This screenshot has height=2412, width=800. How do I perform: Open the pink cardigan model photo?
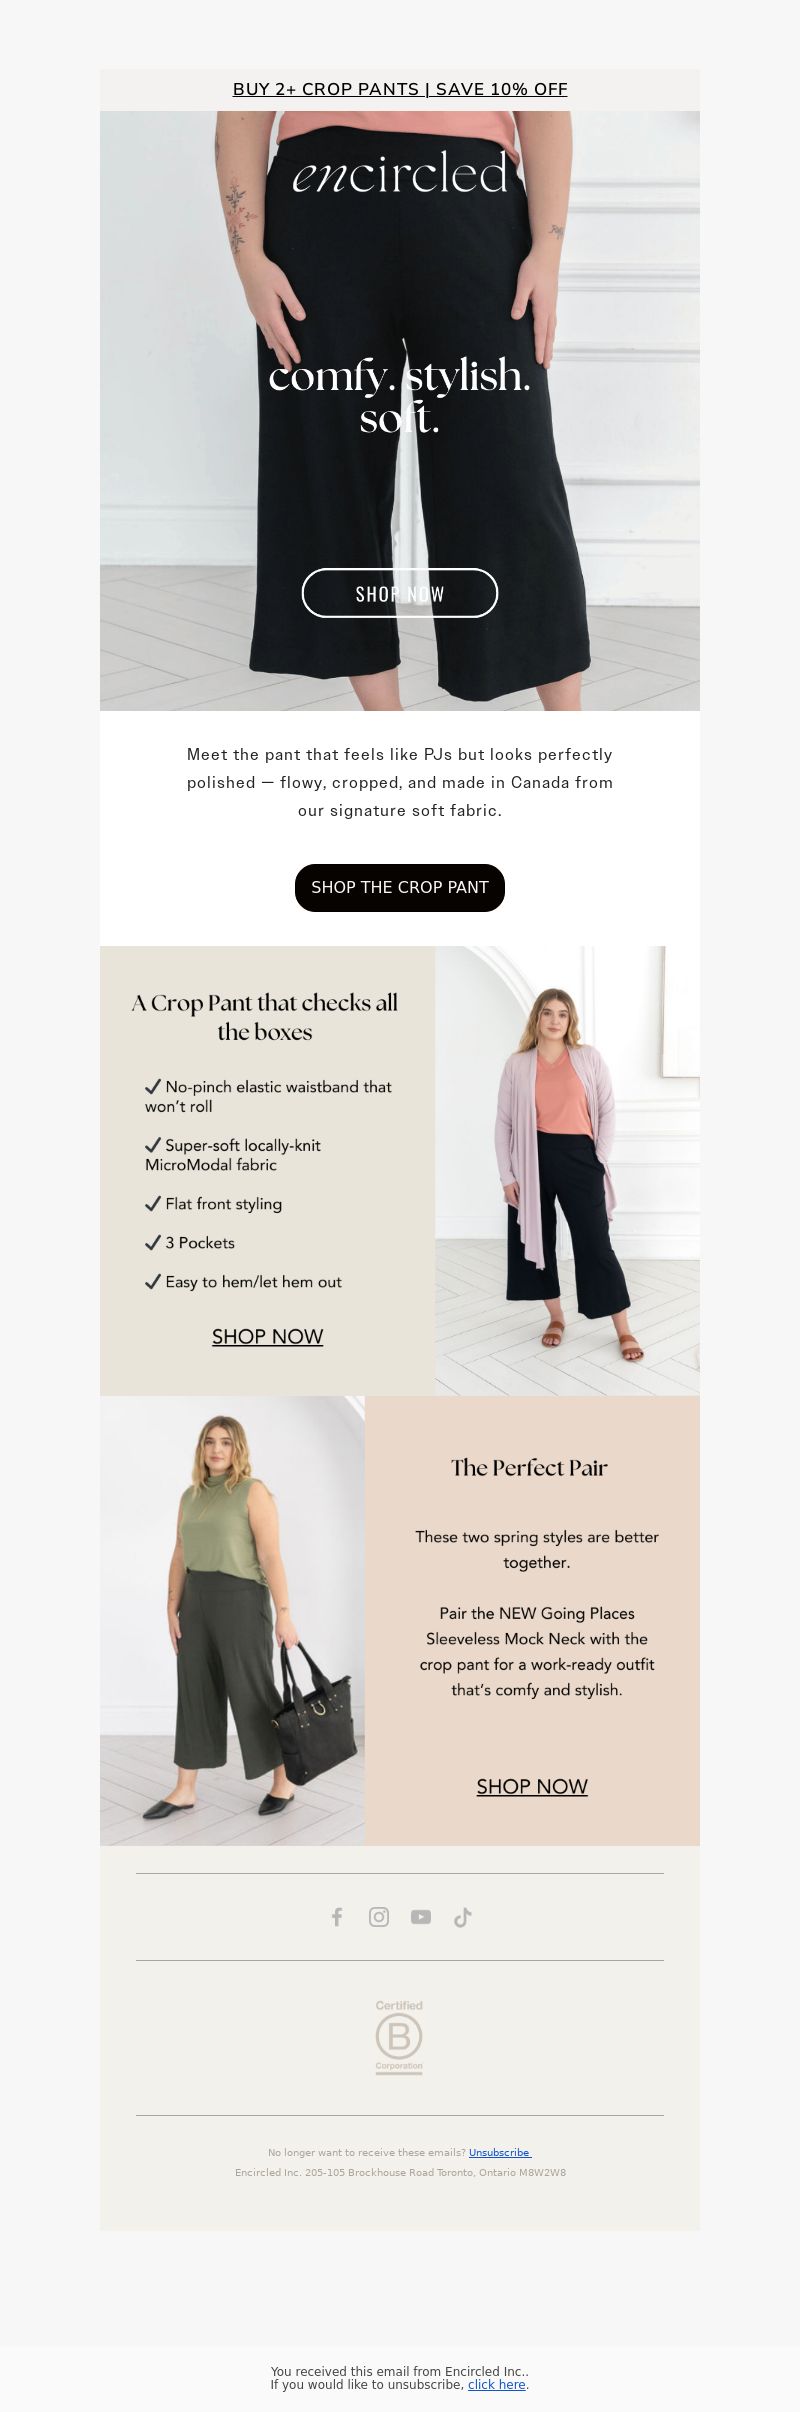click(567, 1170)
